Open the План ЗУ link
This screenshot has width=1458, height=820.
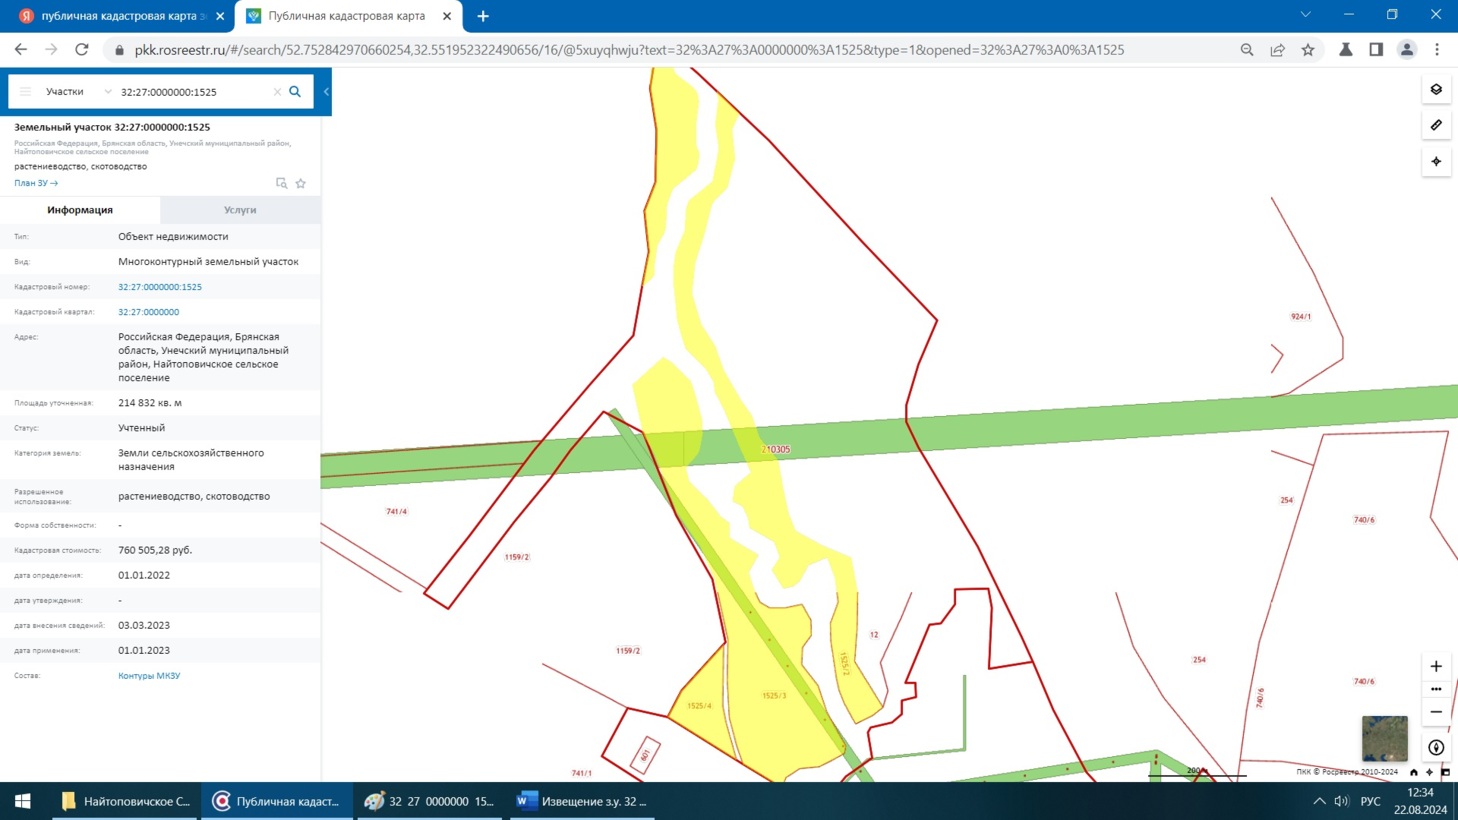click(x=36, y=184)
